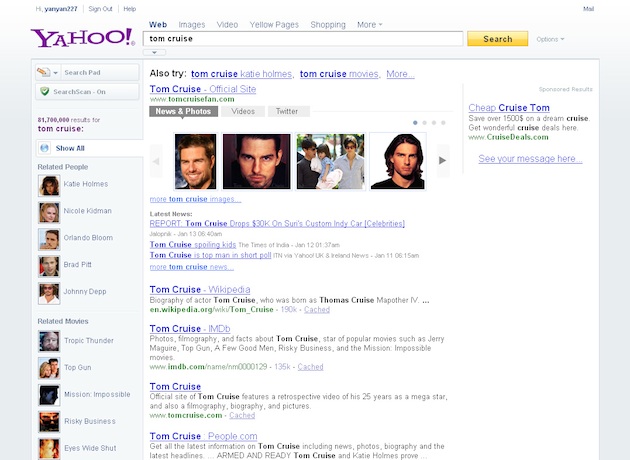Select first photo carousel page dot
This screenshot has width=630, height=460.
click(x=415, y=123)
